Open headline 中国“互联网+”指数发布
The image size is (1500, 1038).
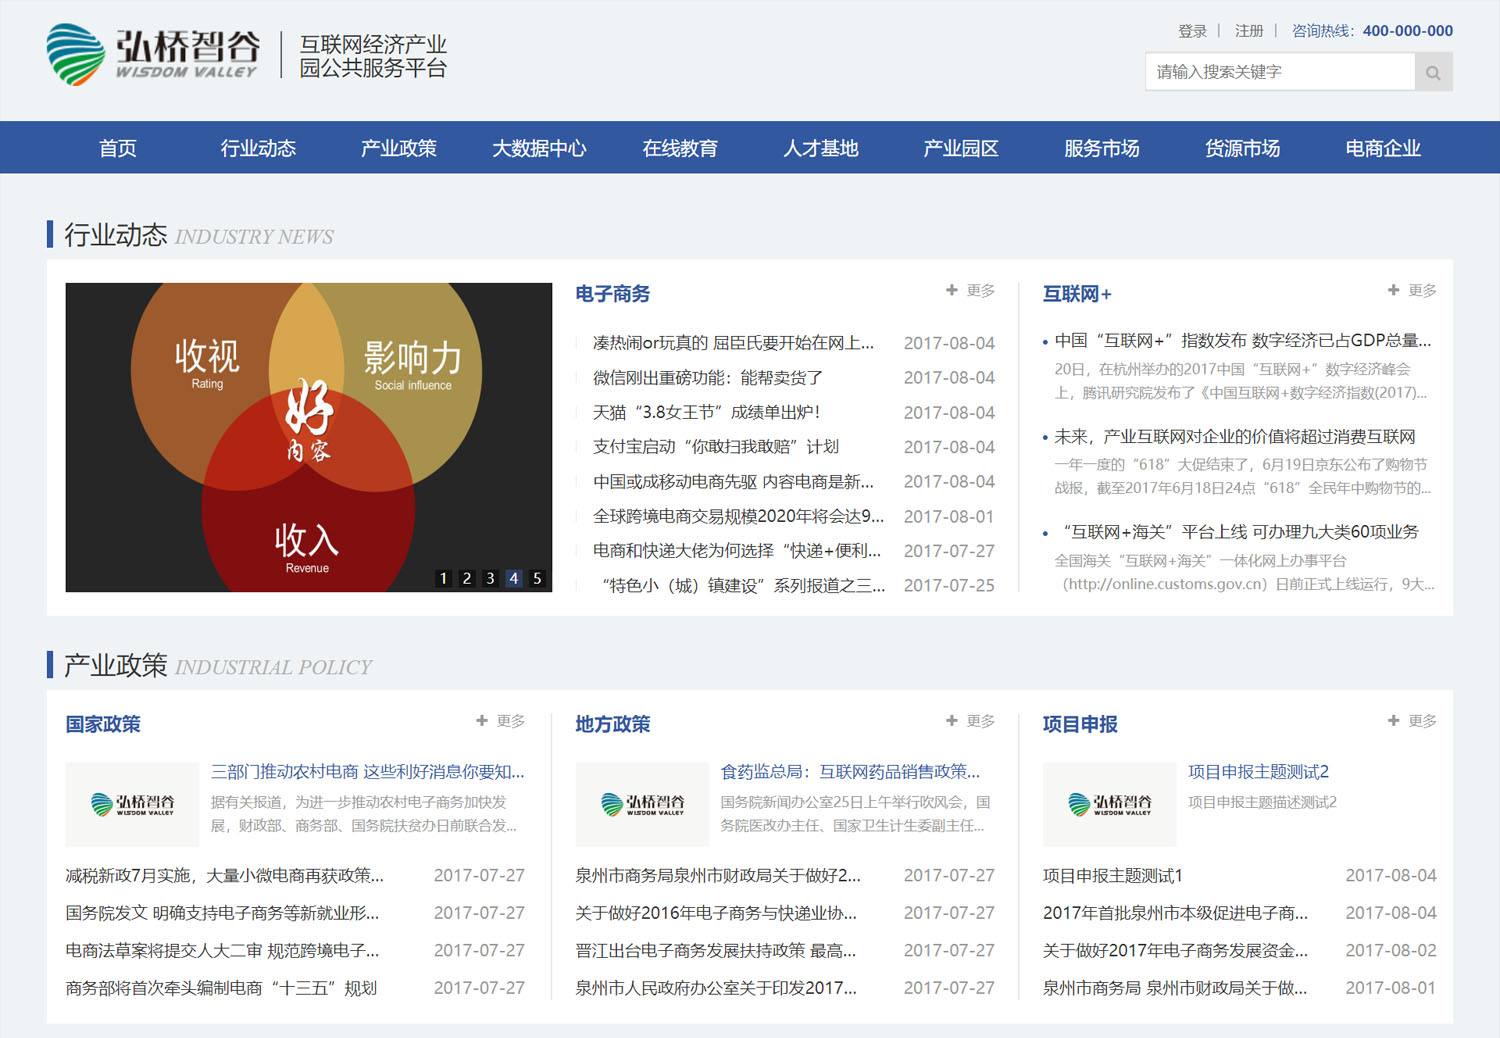1243,340
